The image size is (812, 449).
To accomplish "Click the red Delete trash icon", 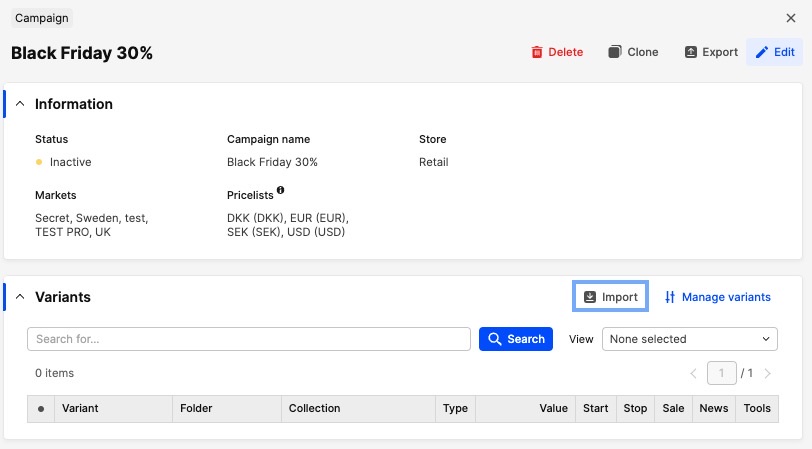I will [537, 52].
